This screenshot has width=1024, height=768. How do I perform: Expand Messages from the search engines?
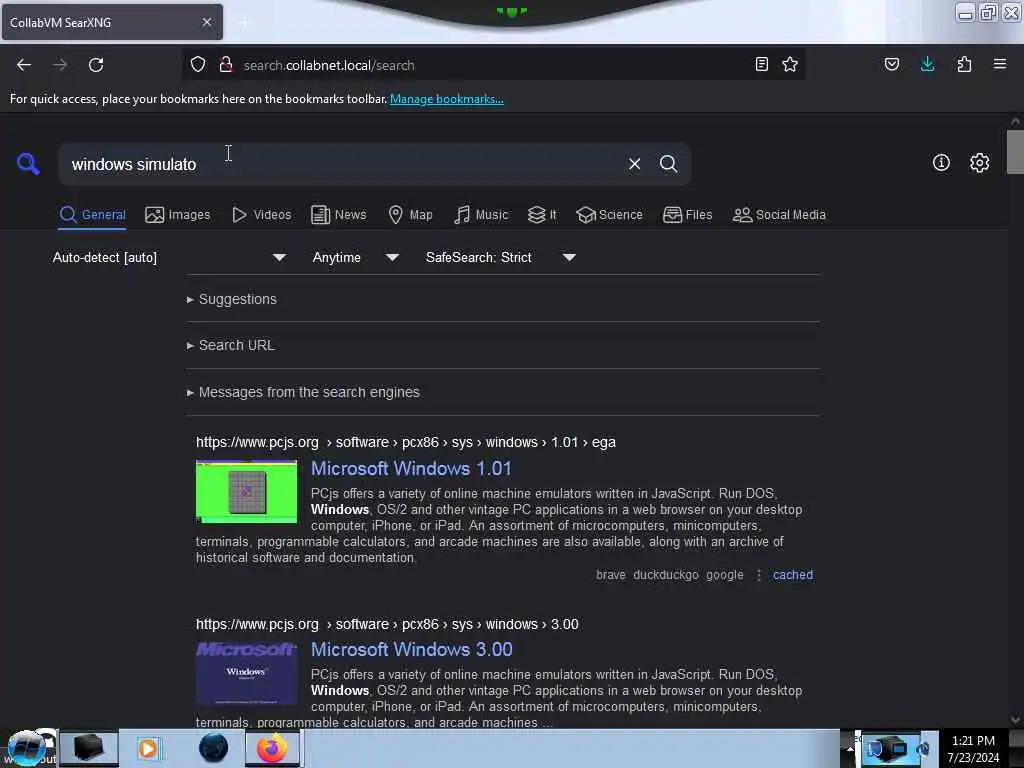(303, 392)
